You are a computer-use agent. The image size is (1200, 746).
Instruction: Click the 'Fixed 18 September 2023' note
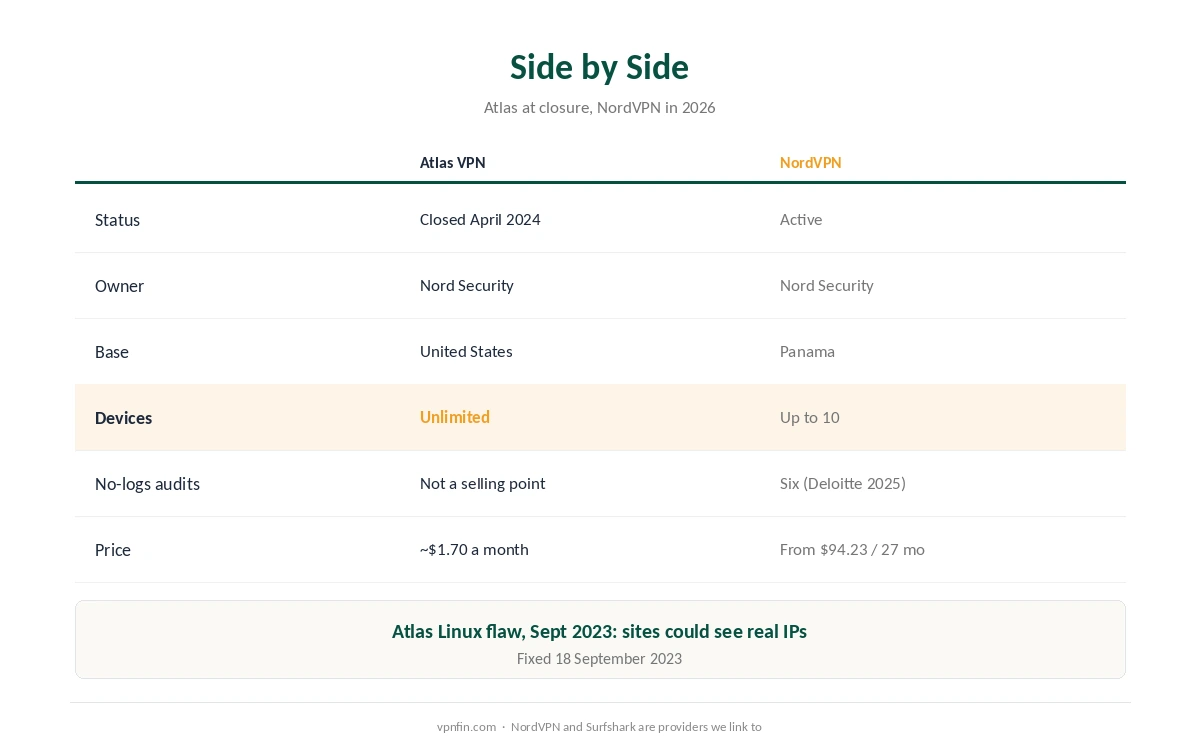pos(599,659)
